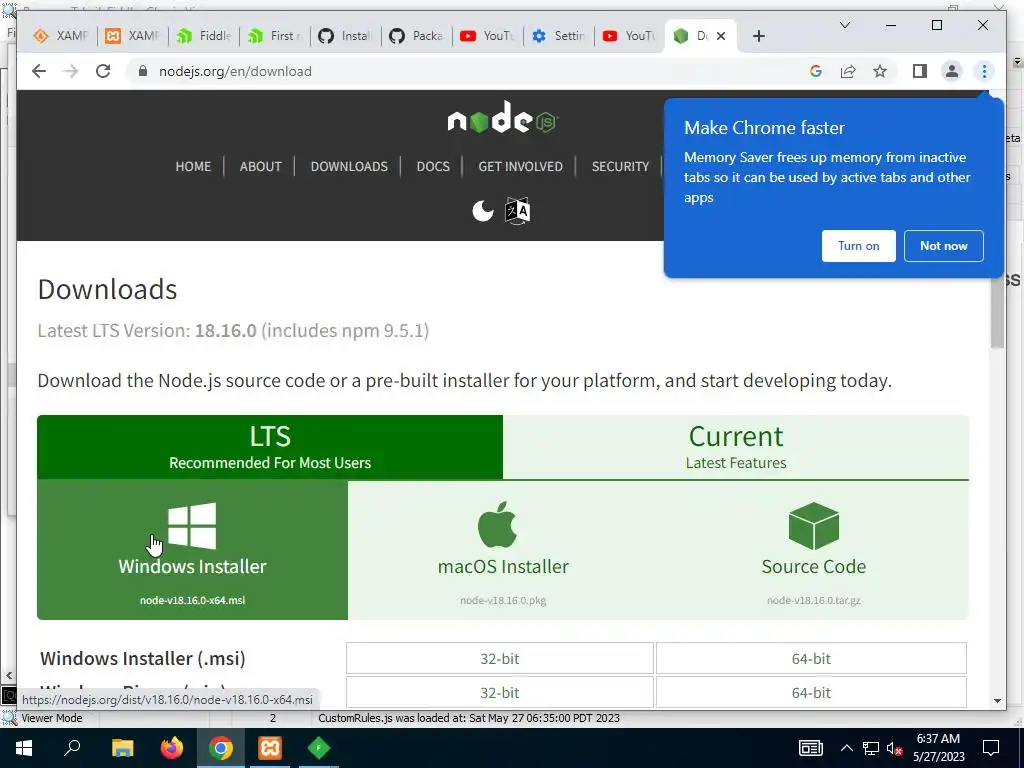This screenshot has width=1024, height=768.
Task: Switch to the Settings tab
Action: point(559,36)
